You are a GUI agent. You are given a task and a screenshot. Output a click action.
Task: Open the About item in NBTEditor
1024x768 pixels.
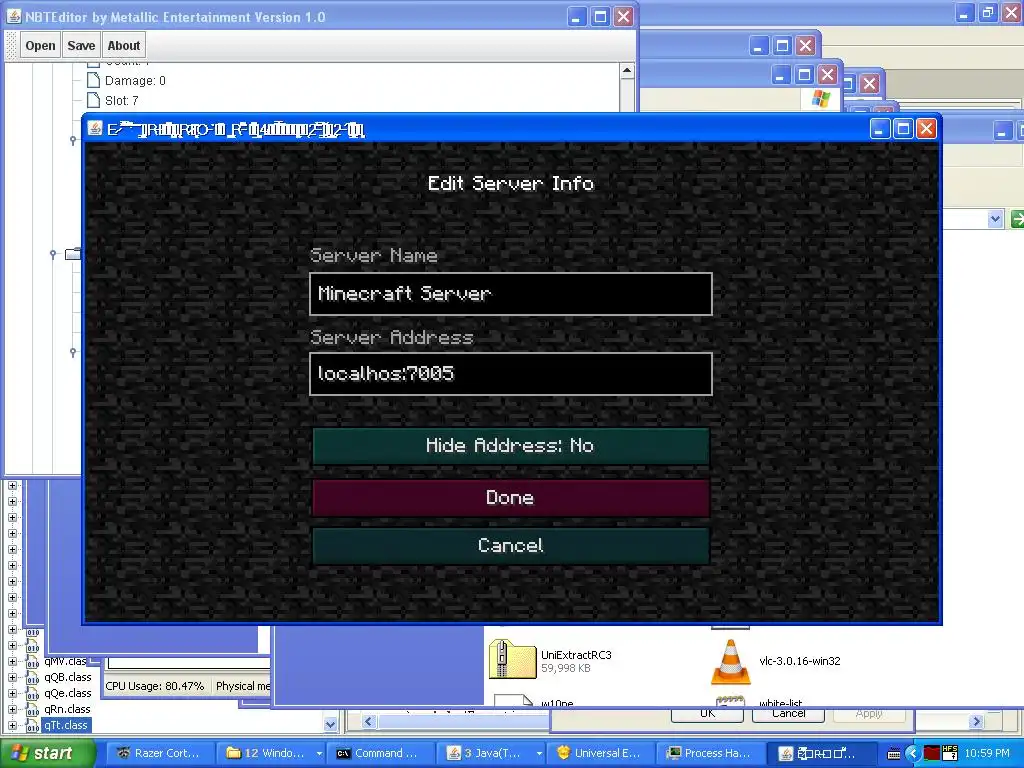123,46
